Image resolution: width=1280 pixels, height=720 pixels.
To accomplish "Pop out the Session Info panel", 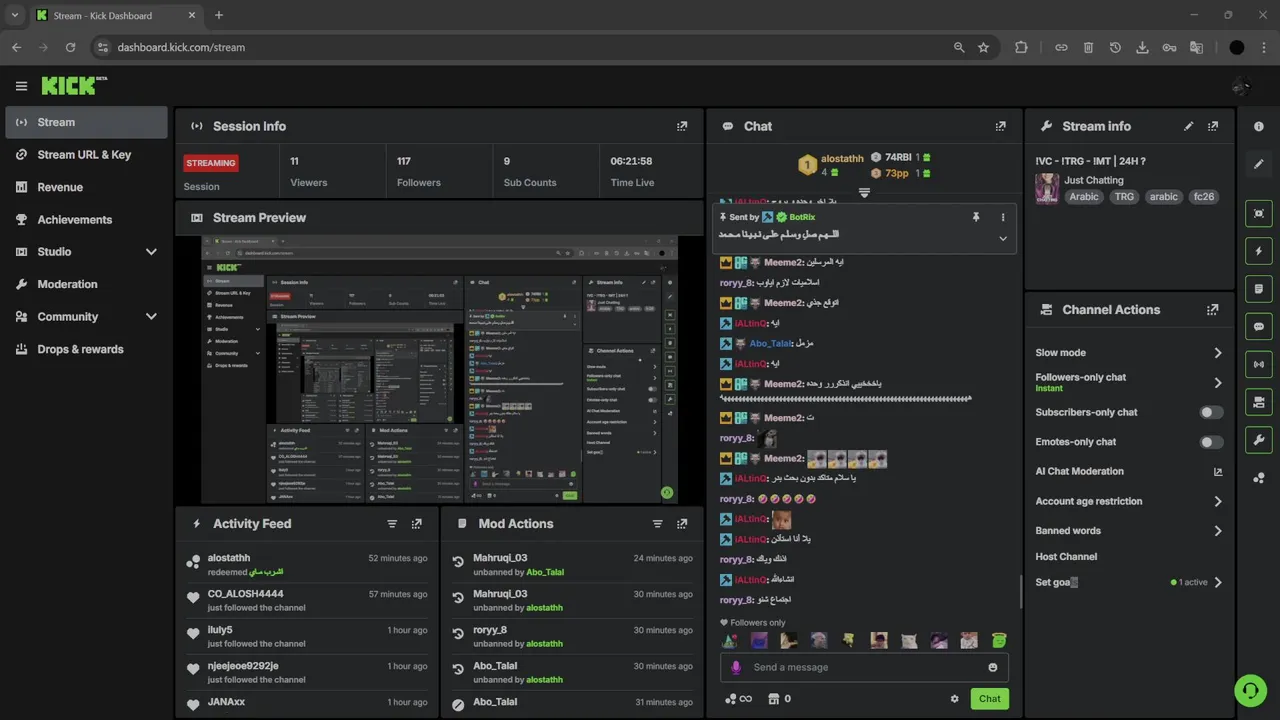I will (682, 126).
